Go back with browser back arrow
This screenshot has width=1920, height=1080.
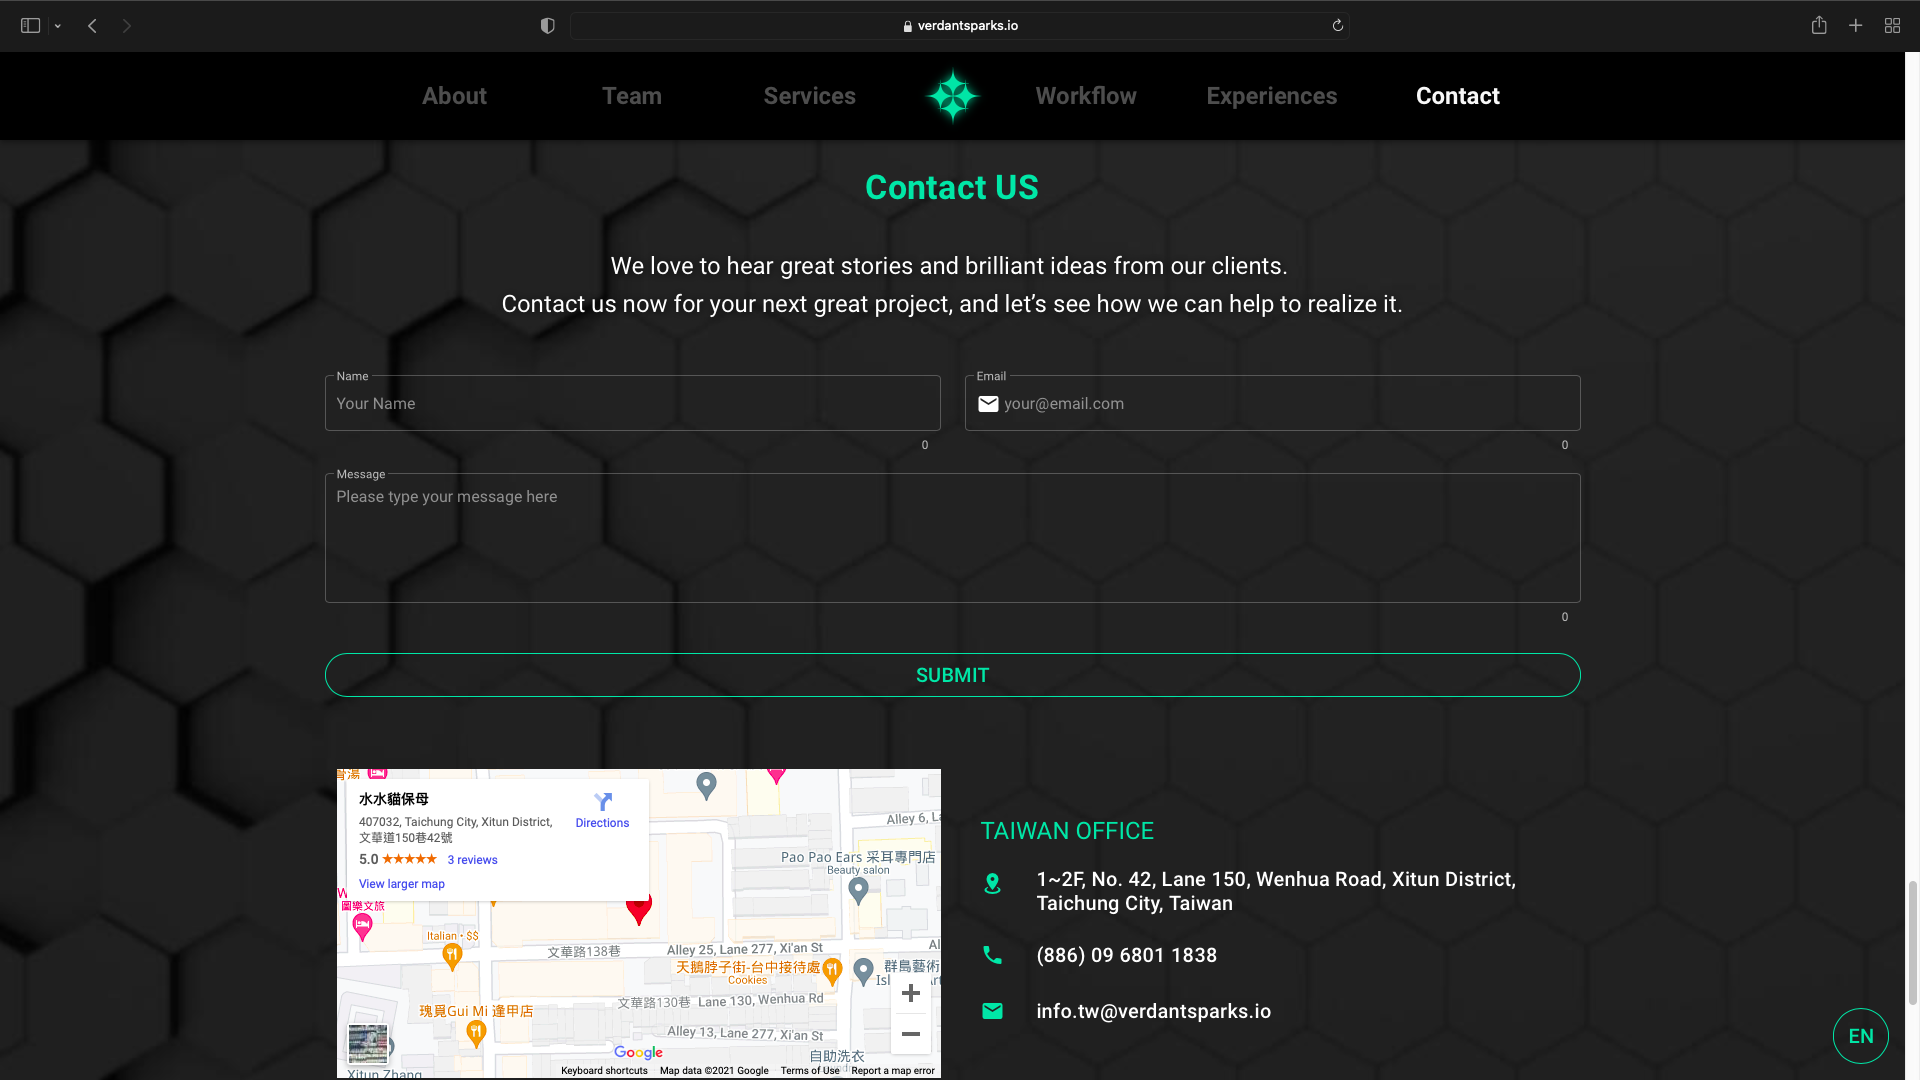click(x=92, y=26)
